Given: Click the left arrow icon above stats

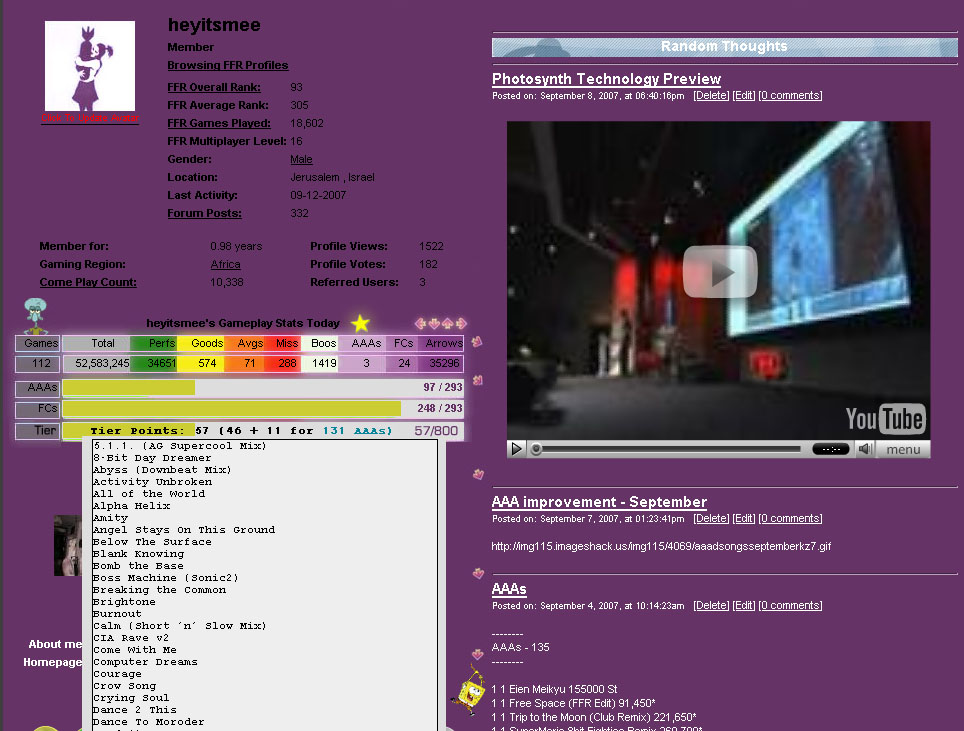Looking at the screenshot, I should [421, 323].
